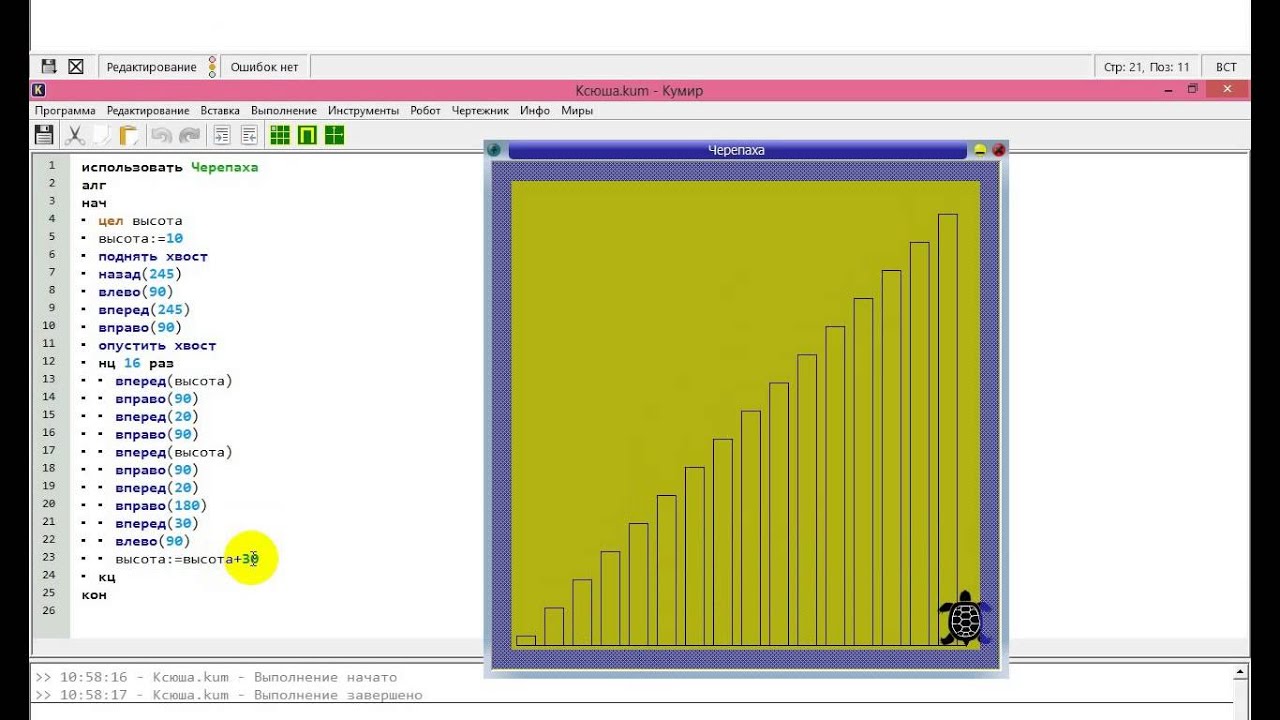Click the Kumir K logo in title bar

40,90
